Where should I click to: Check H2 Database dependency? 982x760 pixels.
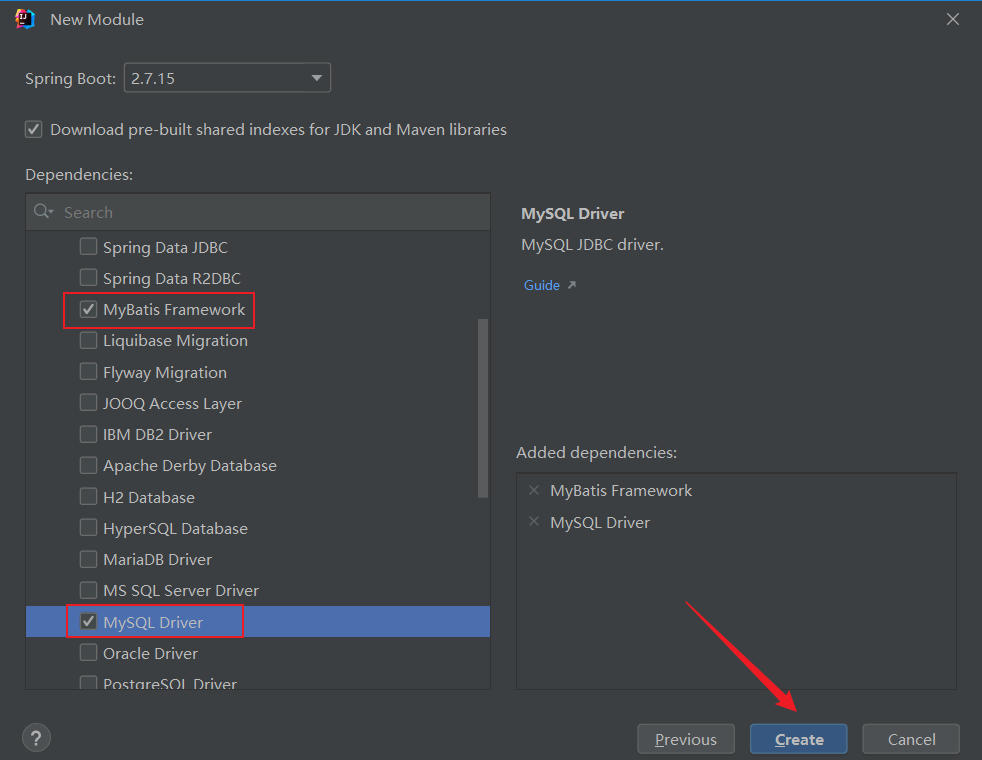tap(88, 496)
